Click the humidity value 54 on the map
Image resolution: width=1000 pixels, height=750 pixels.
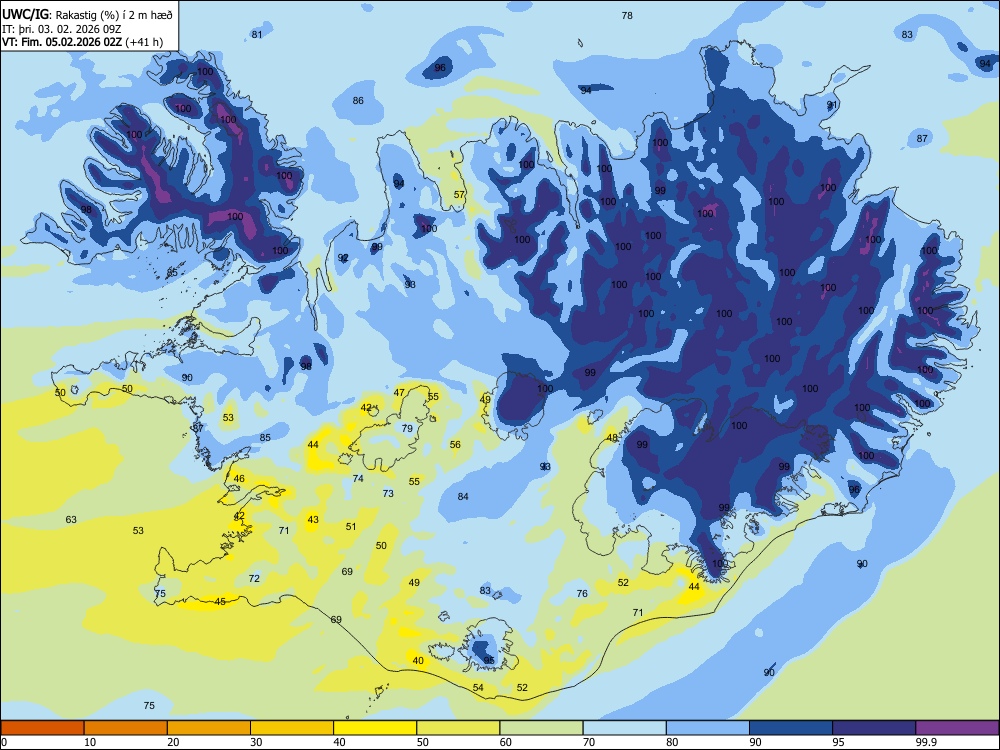[x=478, y=688]
